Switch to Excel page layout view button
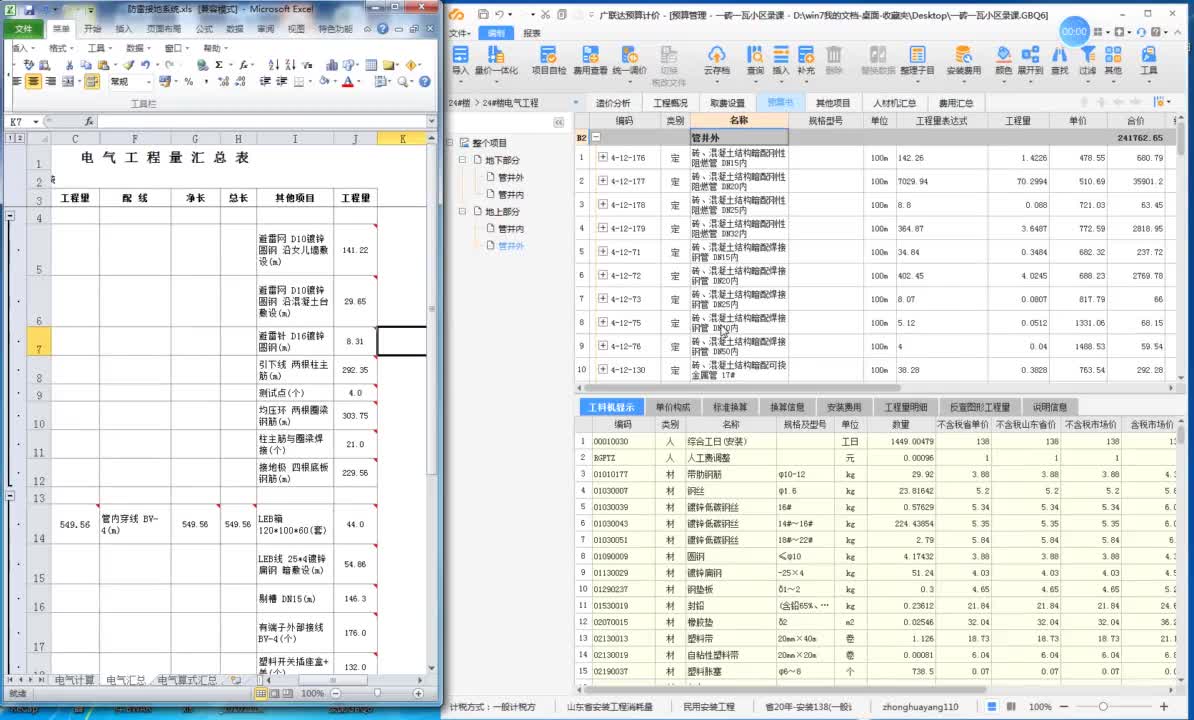The width and height of the screenshot is (1194, 720). click(275, 693)
